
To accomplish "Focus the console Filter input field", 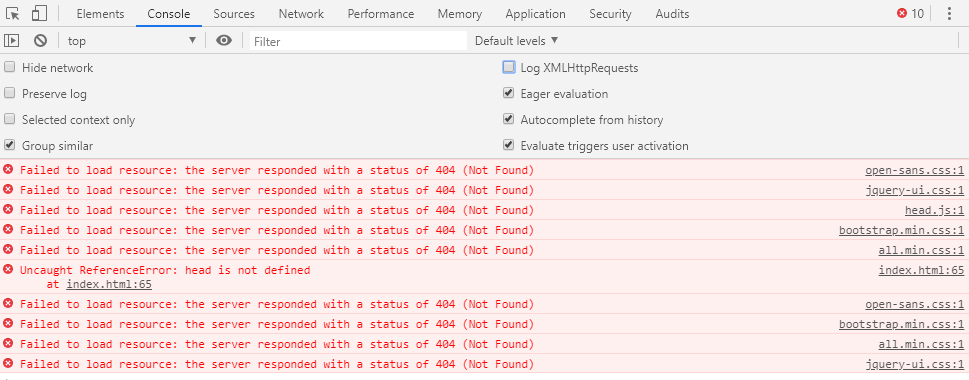I will click(358, 41).
